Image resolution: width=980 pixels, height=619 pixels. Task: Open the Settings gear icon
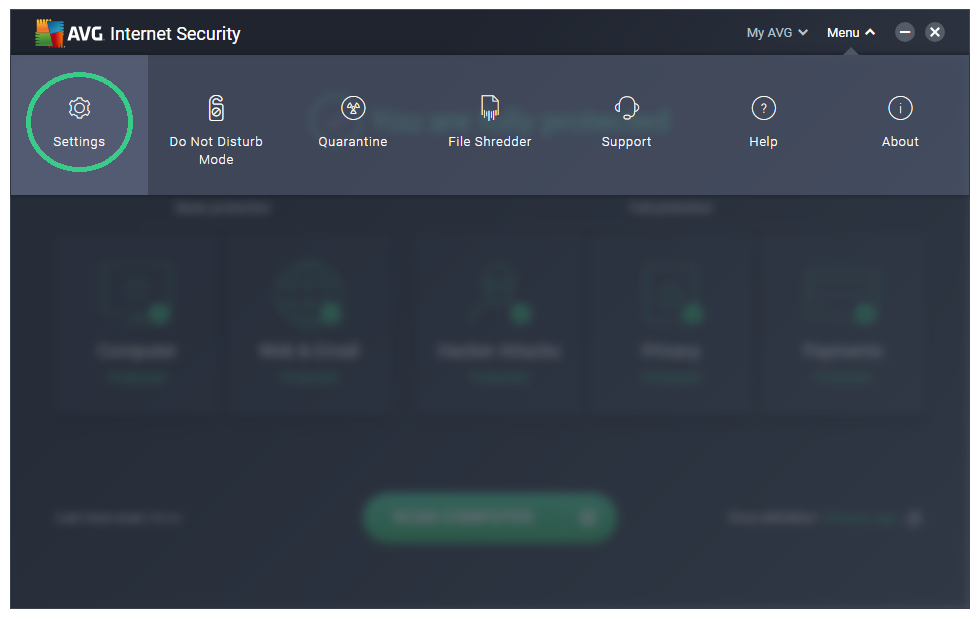[x=79, y=108]
